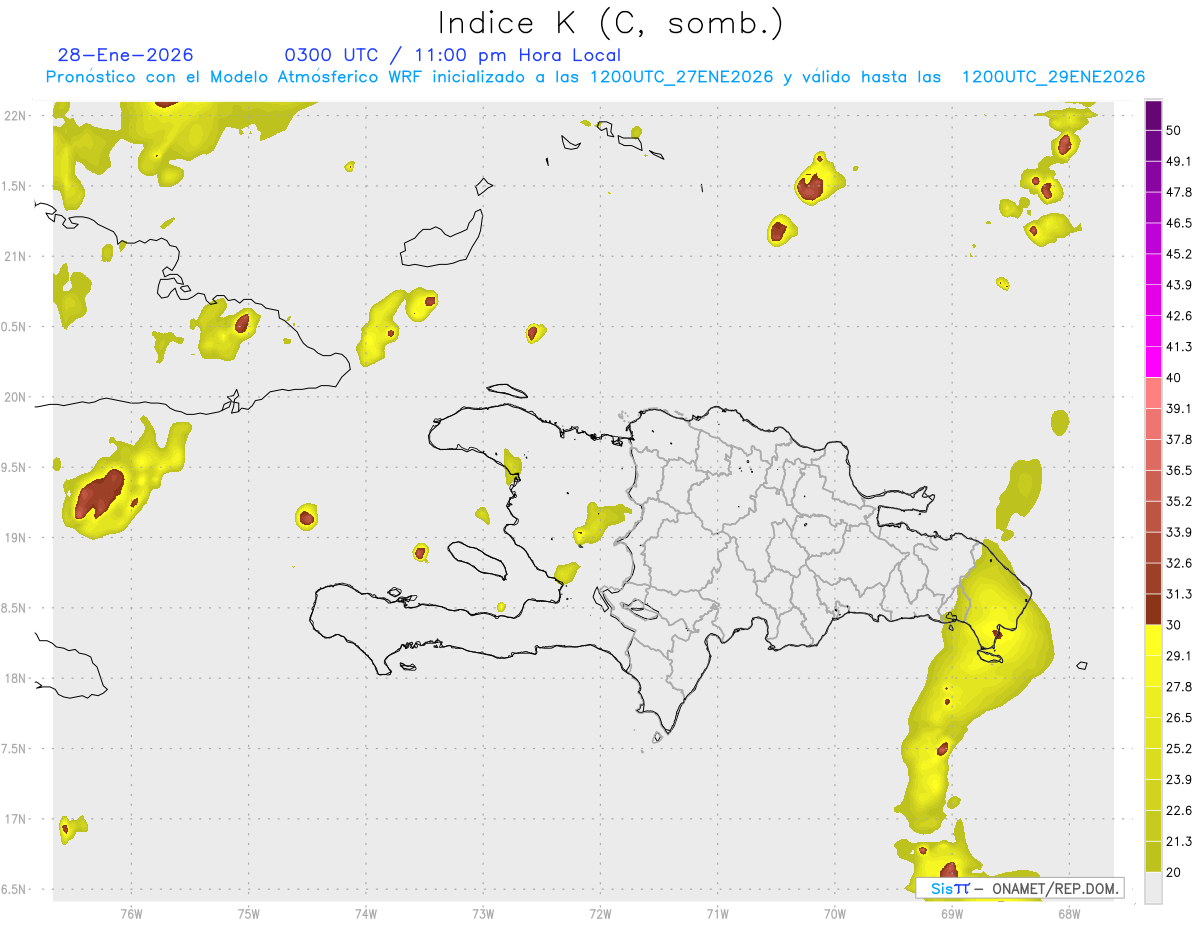Click the "40" colorbar label
This screenshot has width=1200, height=927.
(1175, 378)
